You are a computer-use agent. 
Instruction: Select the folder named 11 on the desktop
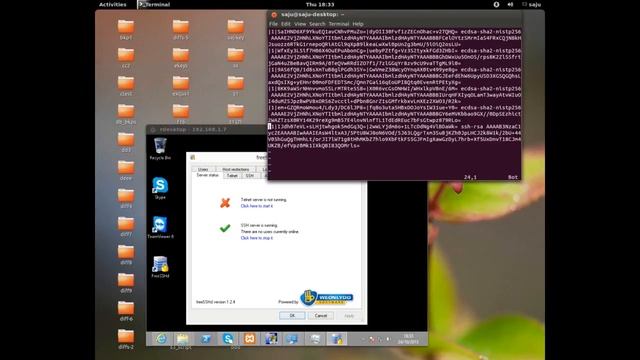point(236,86)
